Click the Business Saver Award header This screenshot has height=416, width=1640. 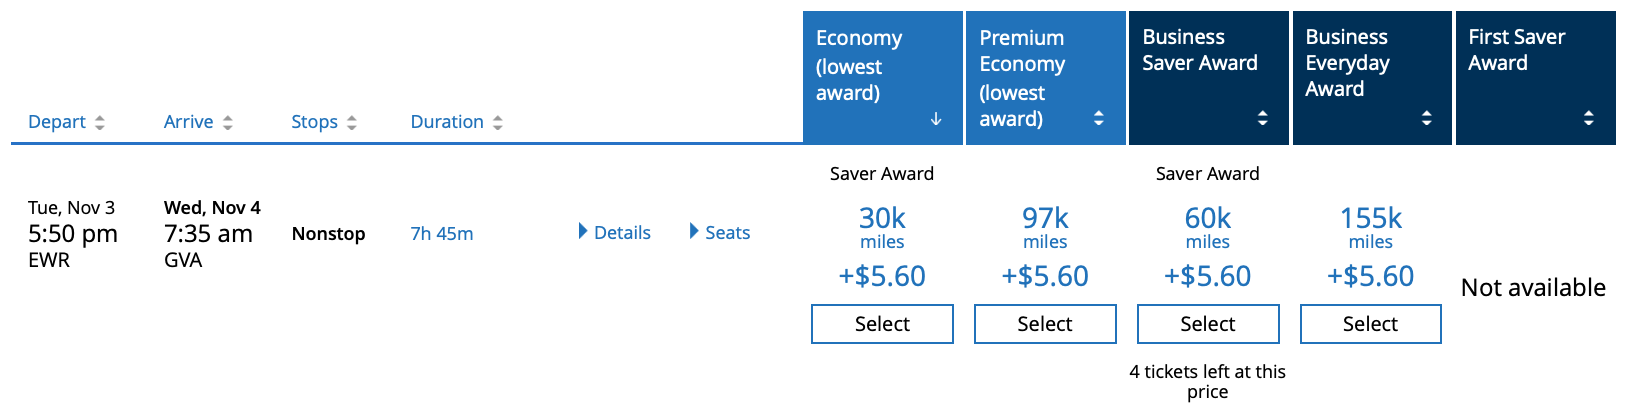1200,50
